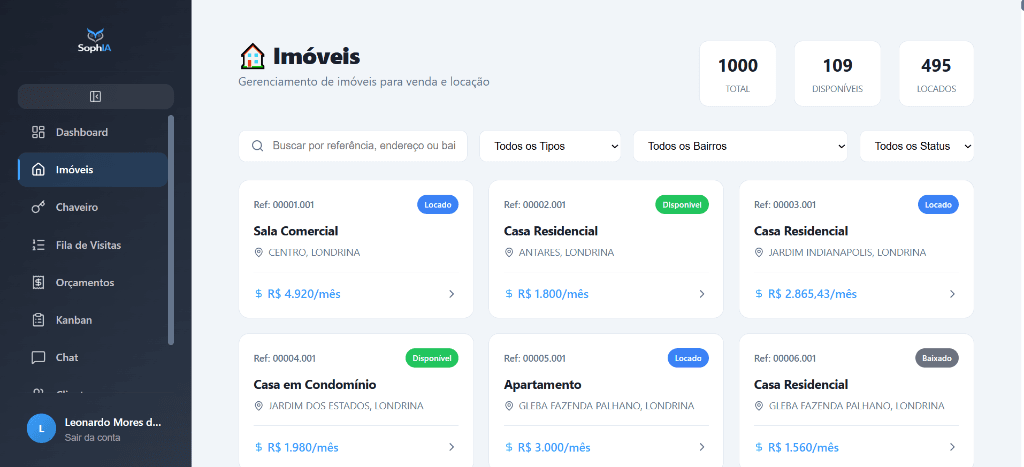The width and height of the screenshot is (1024, 467).
Task: Click the Fila de Visitas list icon
Action: (39, 245)
